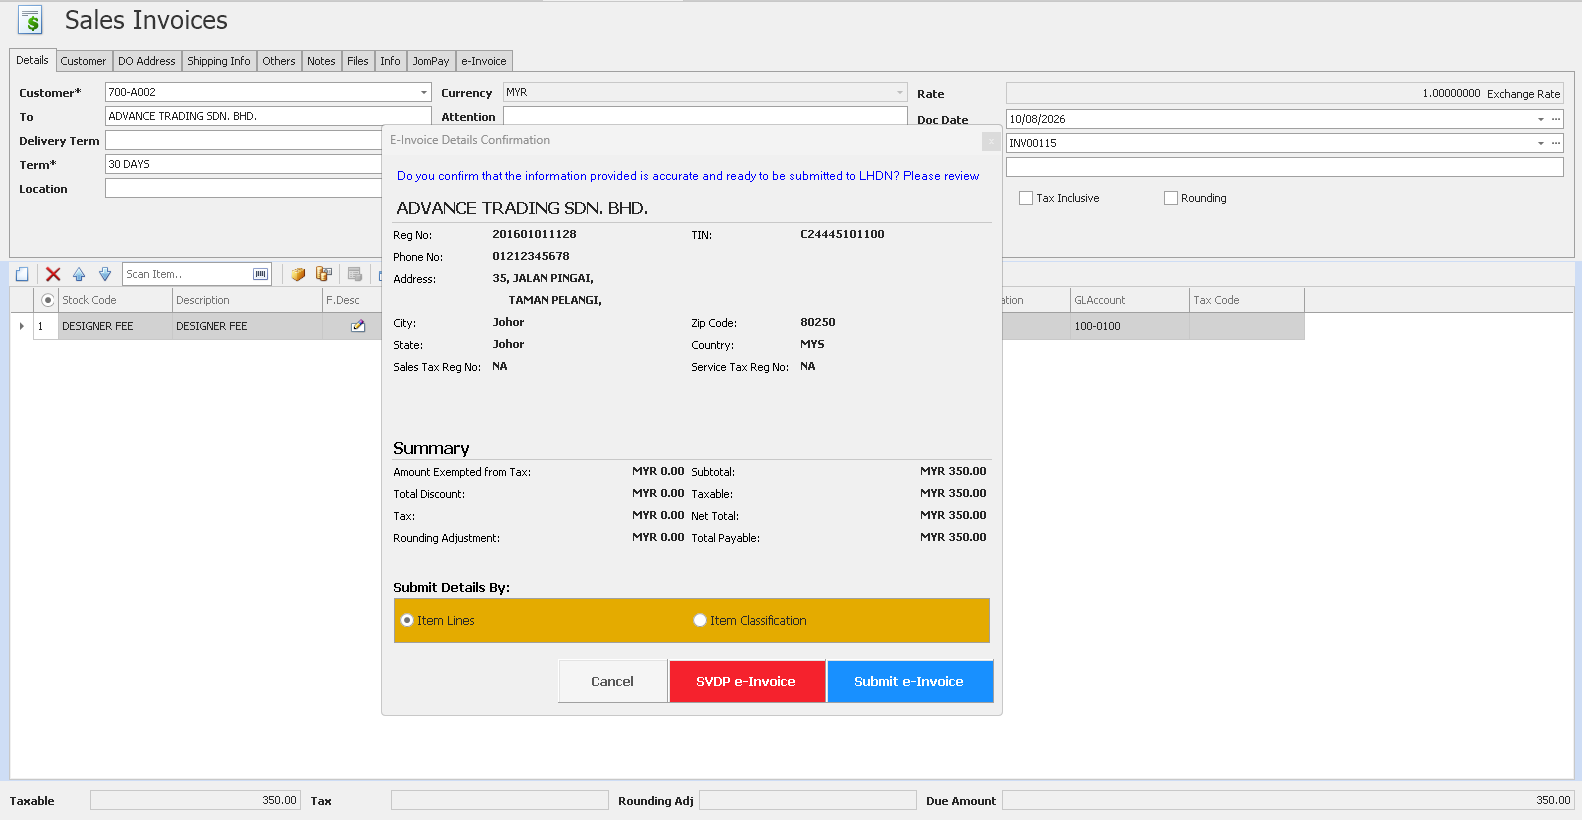Click the Reg No value 201601011128
The width and height of the screenshot is (1582, 820).
tap(534, 234)
